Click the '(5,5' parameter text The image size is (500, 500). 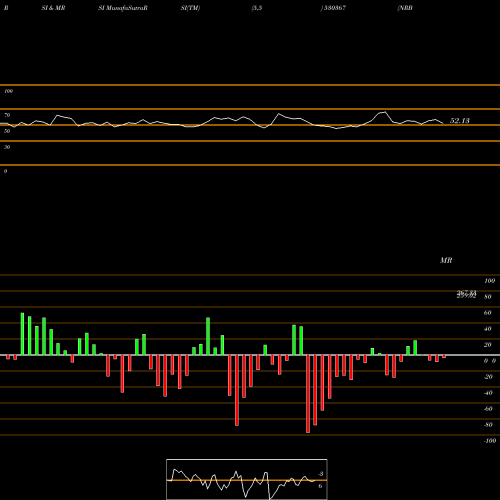pyautogui.click(x=257, y=8)
